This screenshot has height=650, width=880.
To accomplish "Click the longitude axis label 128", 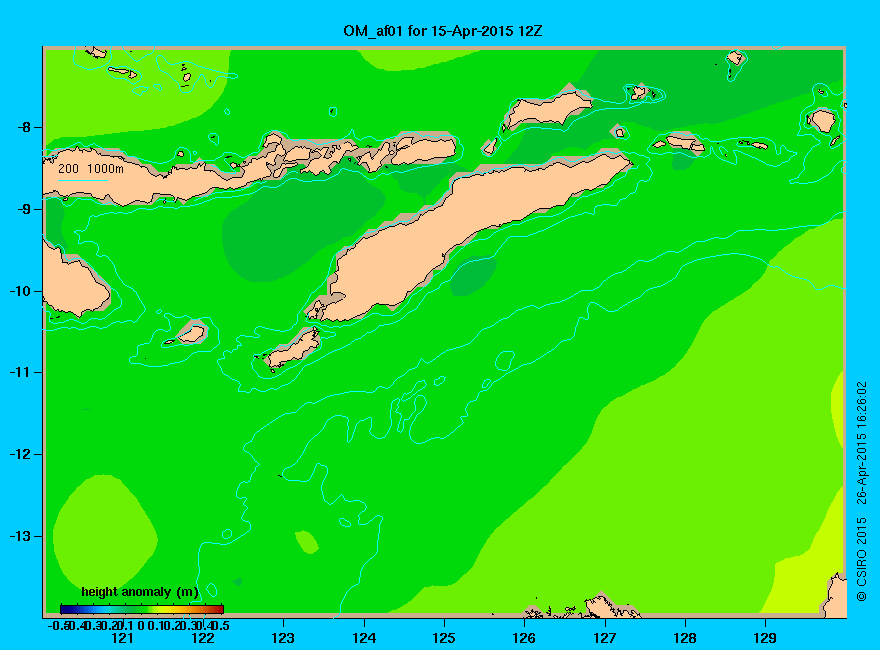I will [x=685, y=638].
